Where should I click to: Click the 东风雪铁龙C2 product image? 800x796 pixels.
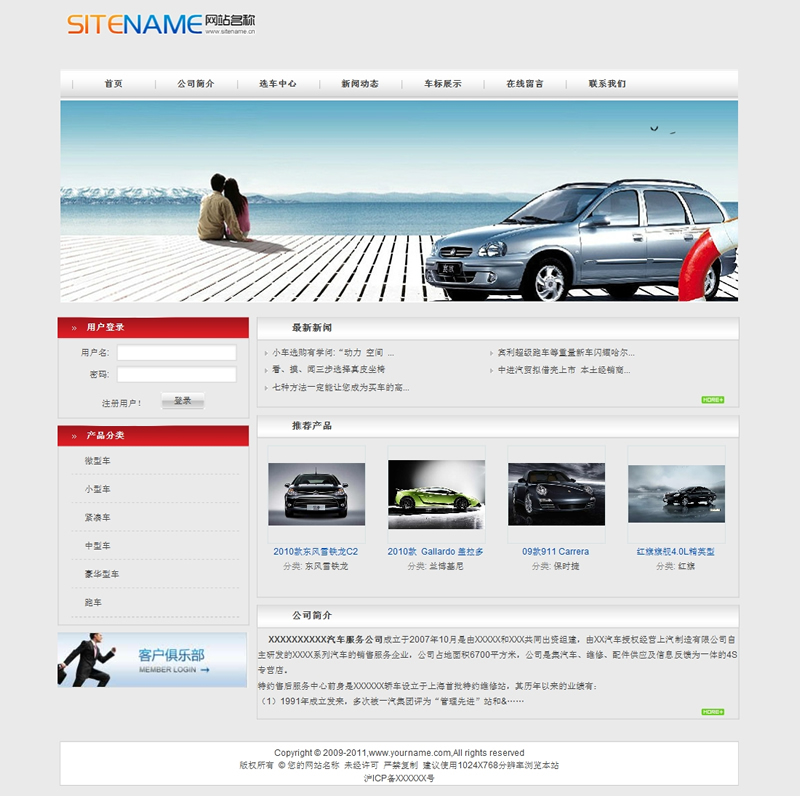click(316, 493)
